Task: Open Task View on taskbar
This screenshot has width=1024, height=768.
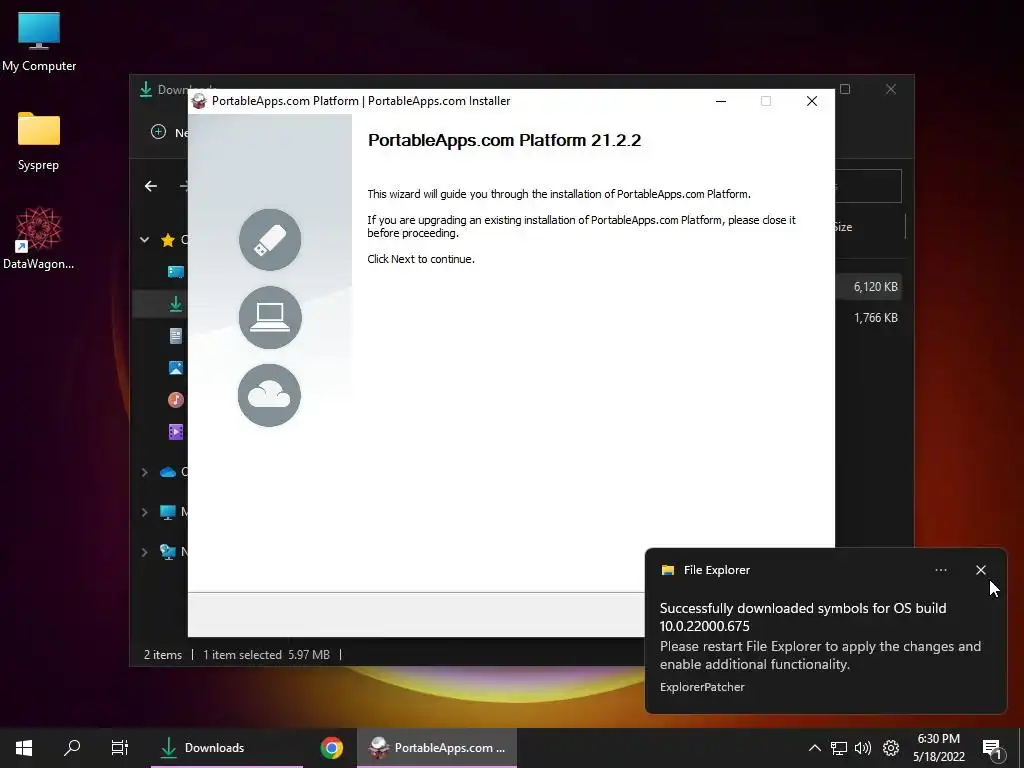Action: (120, 748)
